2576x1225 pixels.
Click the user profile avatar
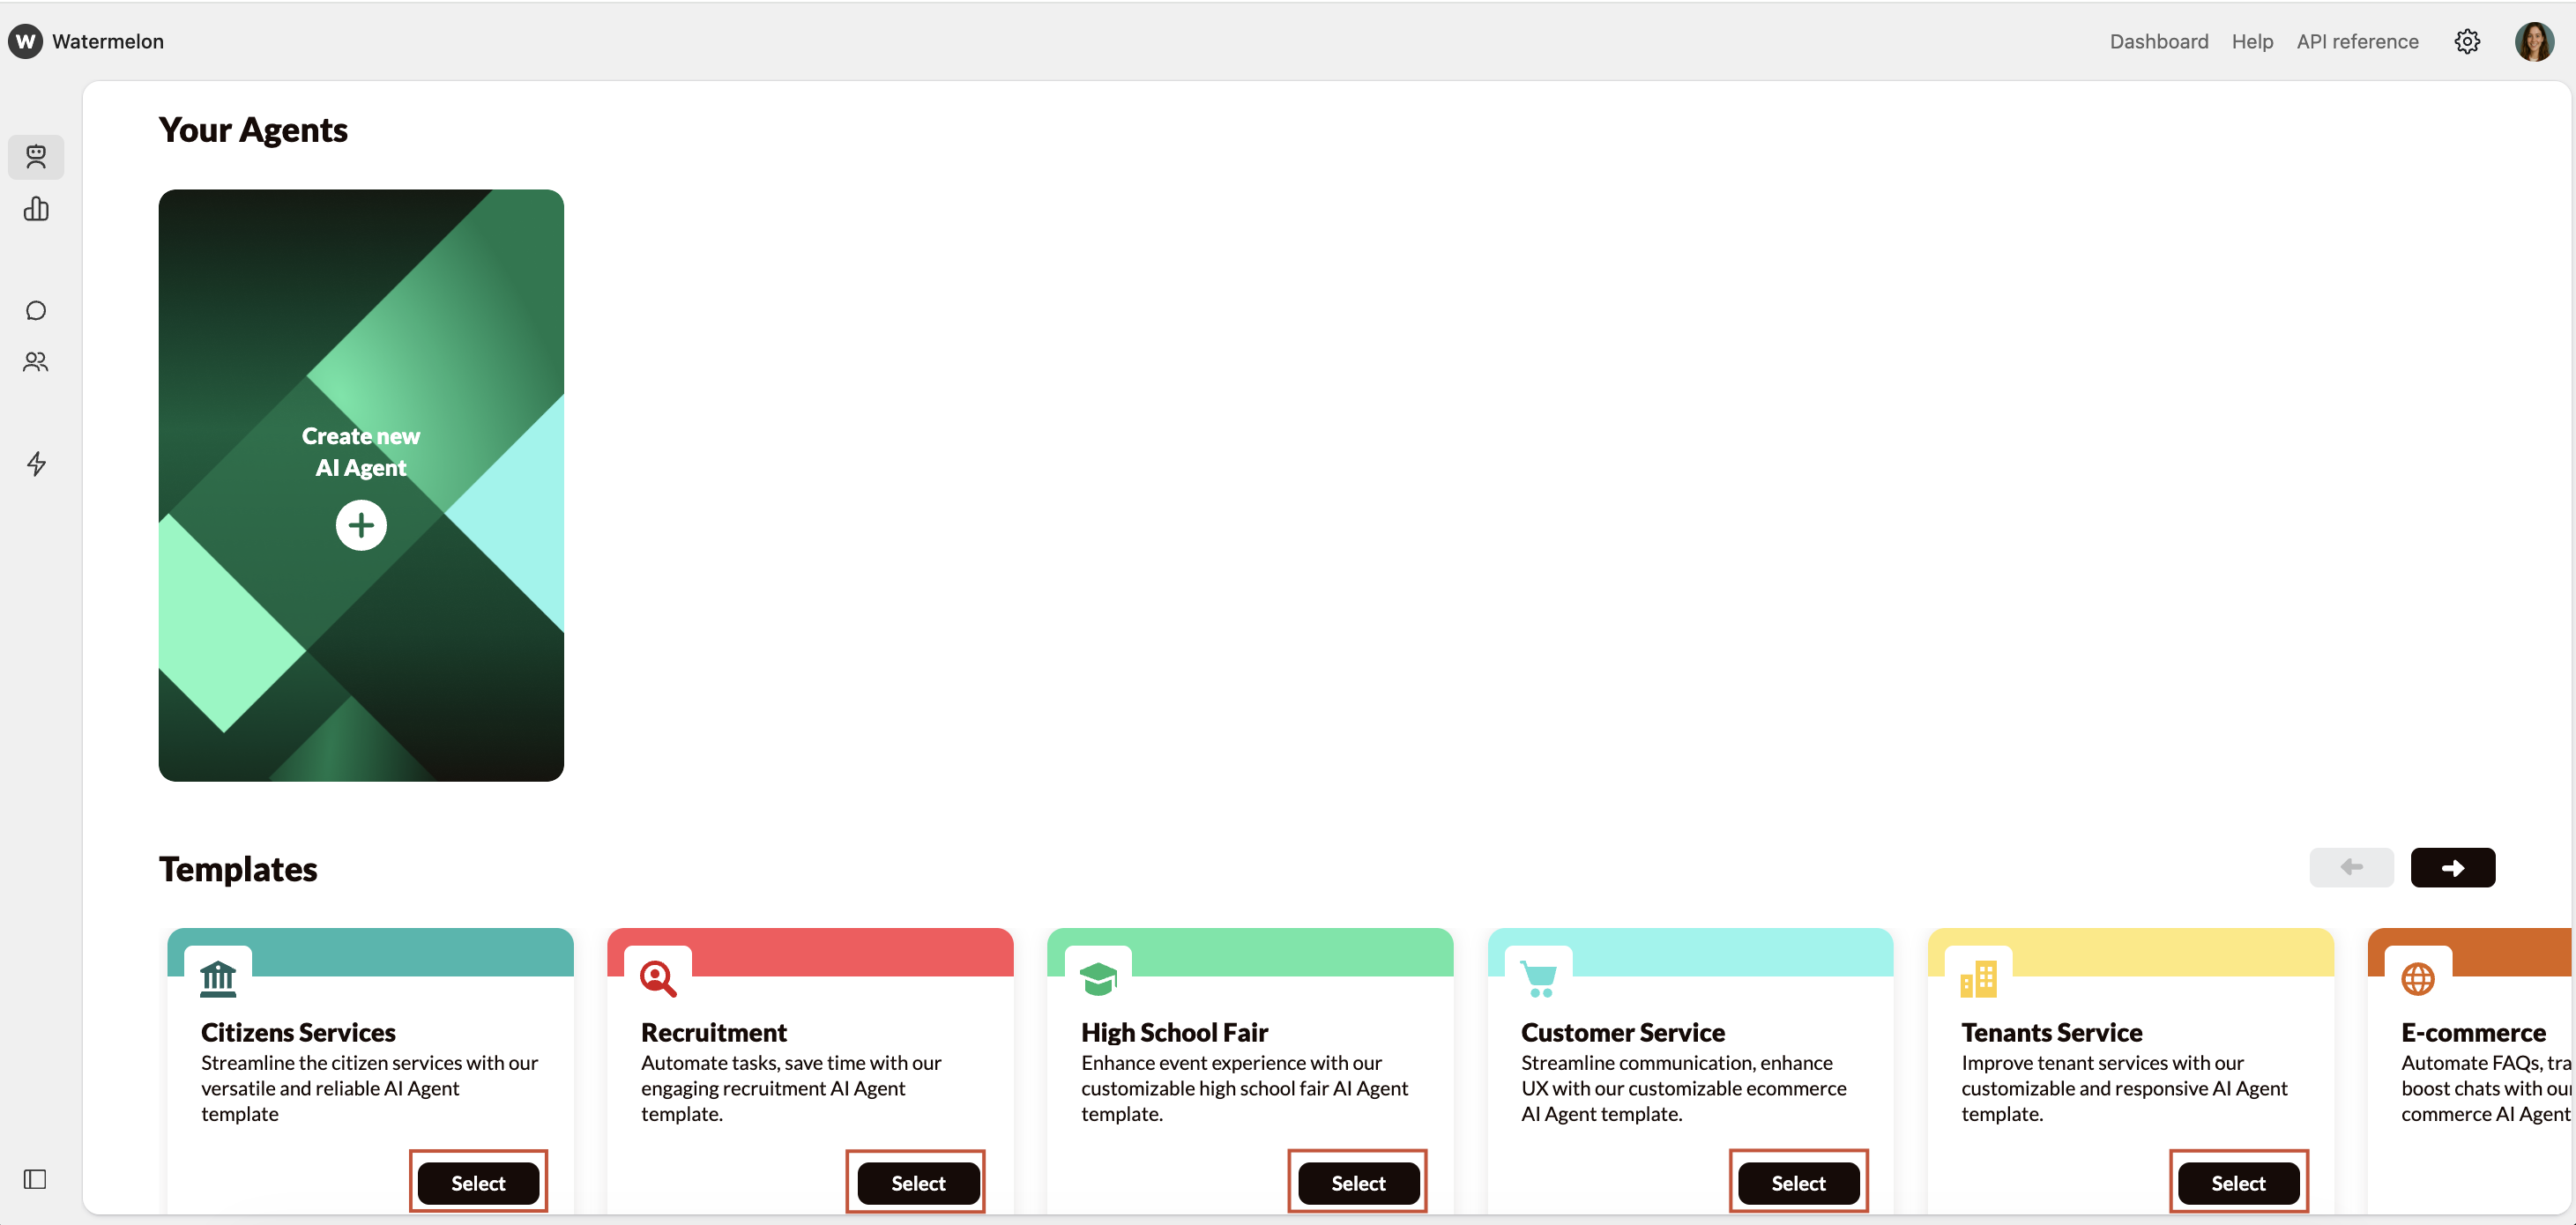pos(2533,42)
